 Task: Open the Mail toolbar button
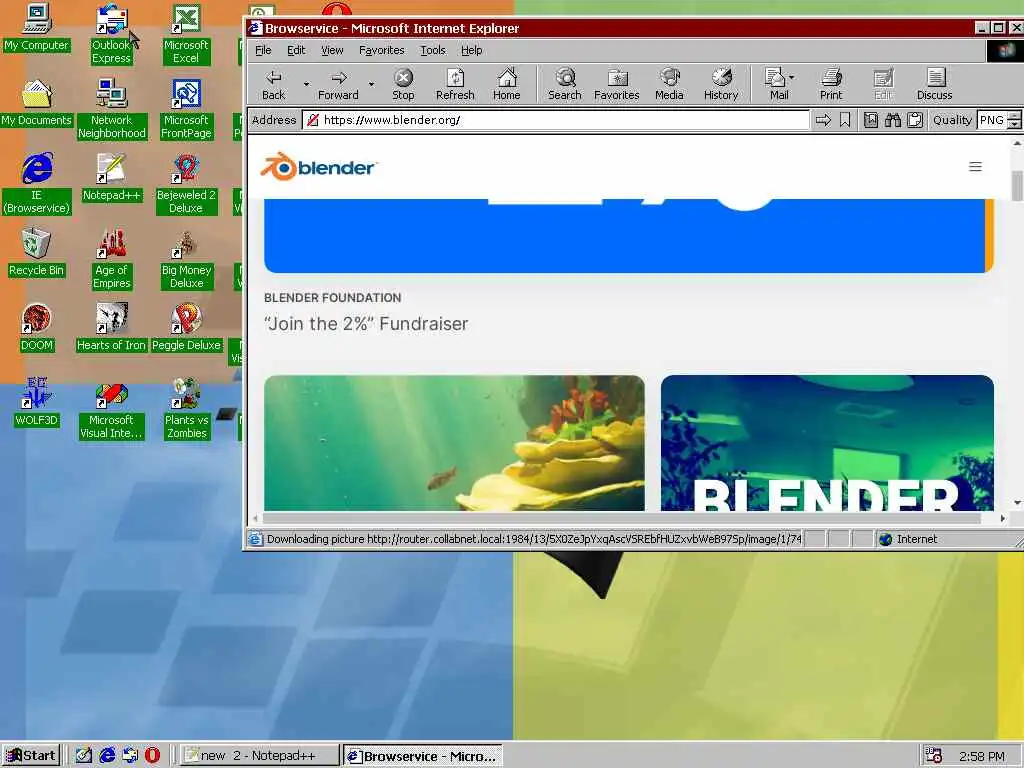pyautogui.click(x=779, y=85)
